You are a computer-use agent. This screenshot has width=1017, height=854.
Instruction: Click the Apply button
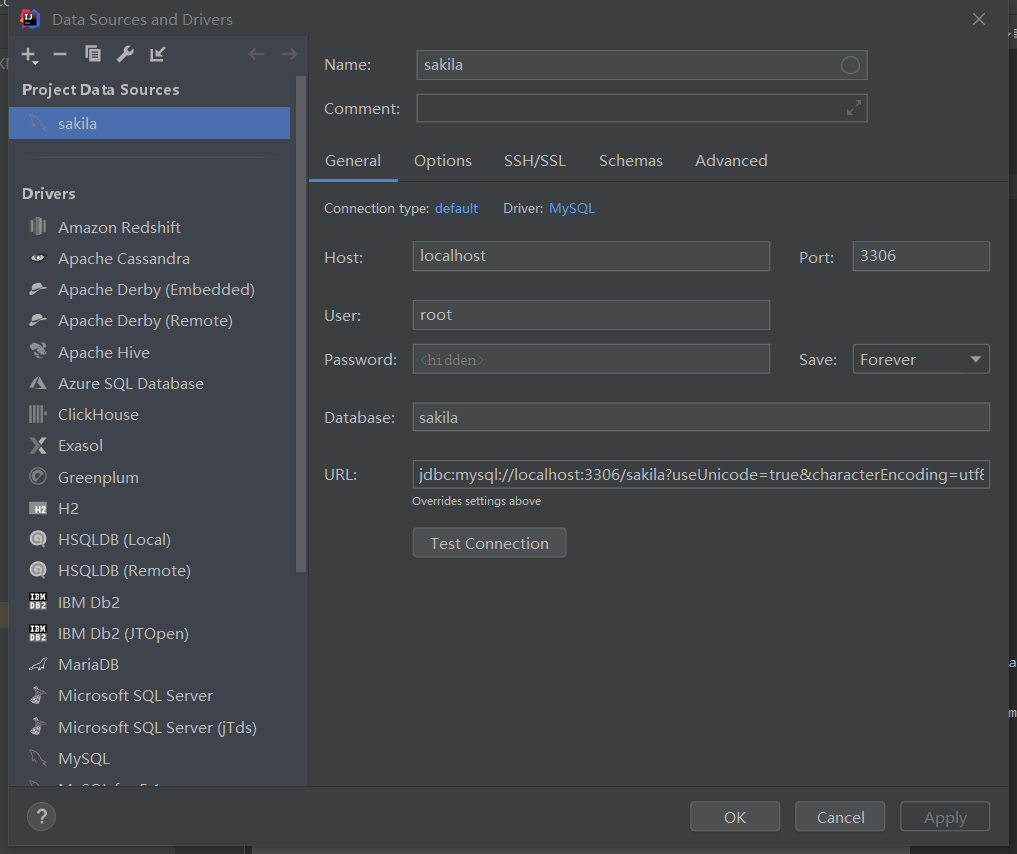tap(945, 817)
